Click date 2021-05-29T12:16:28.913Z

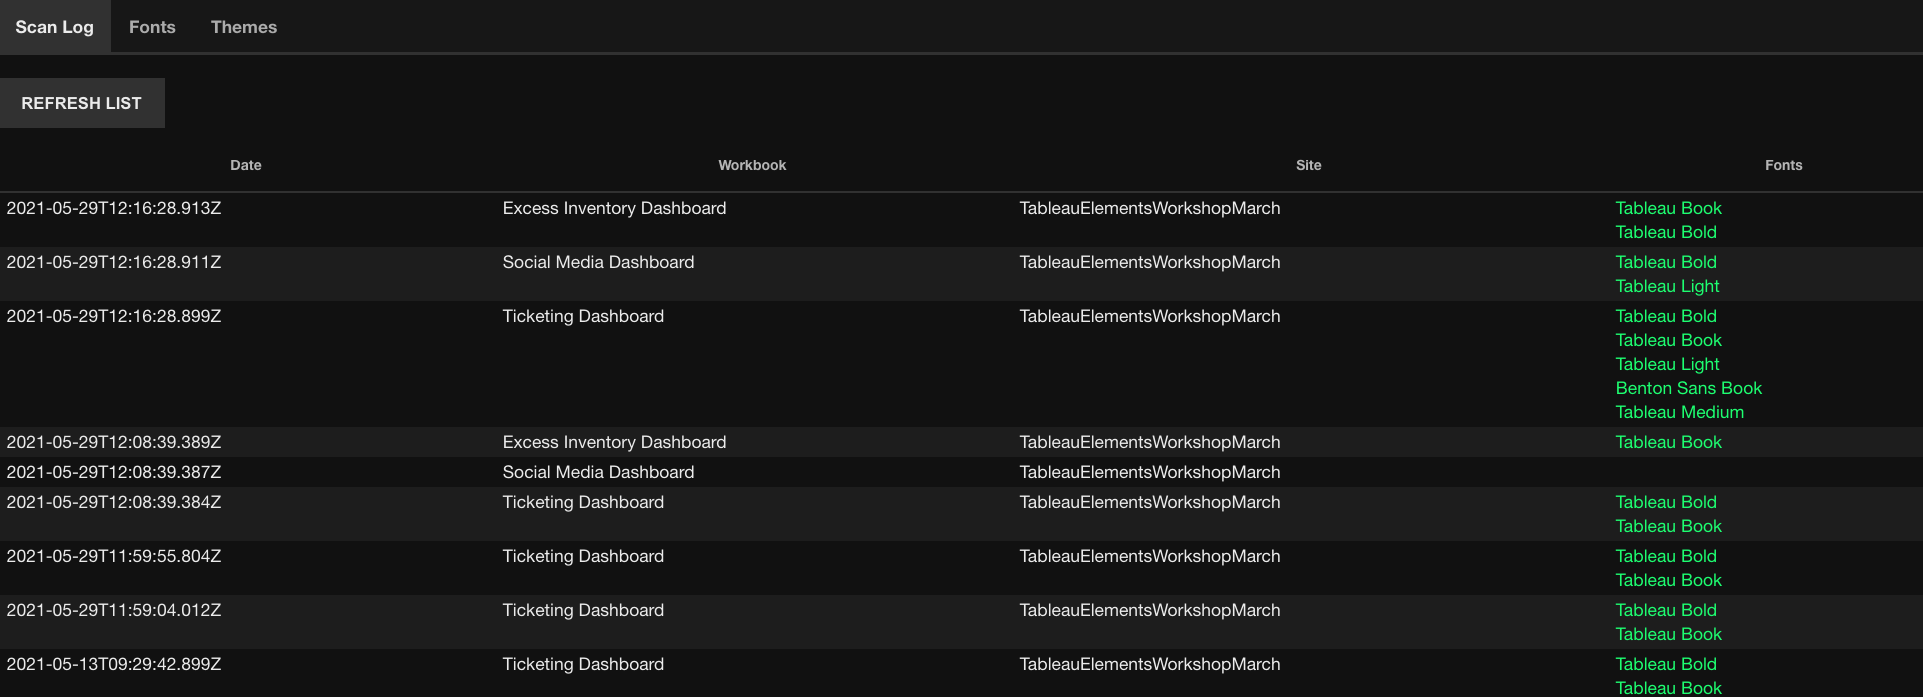pyautogui.click(x=114, y=208)
